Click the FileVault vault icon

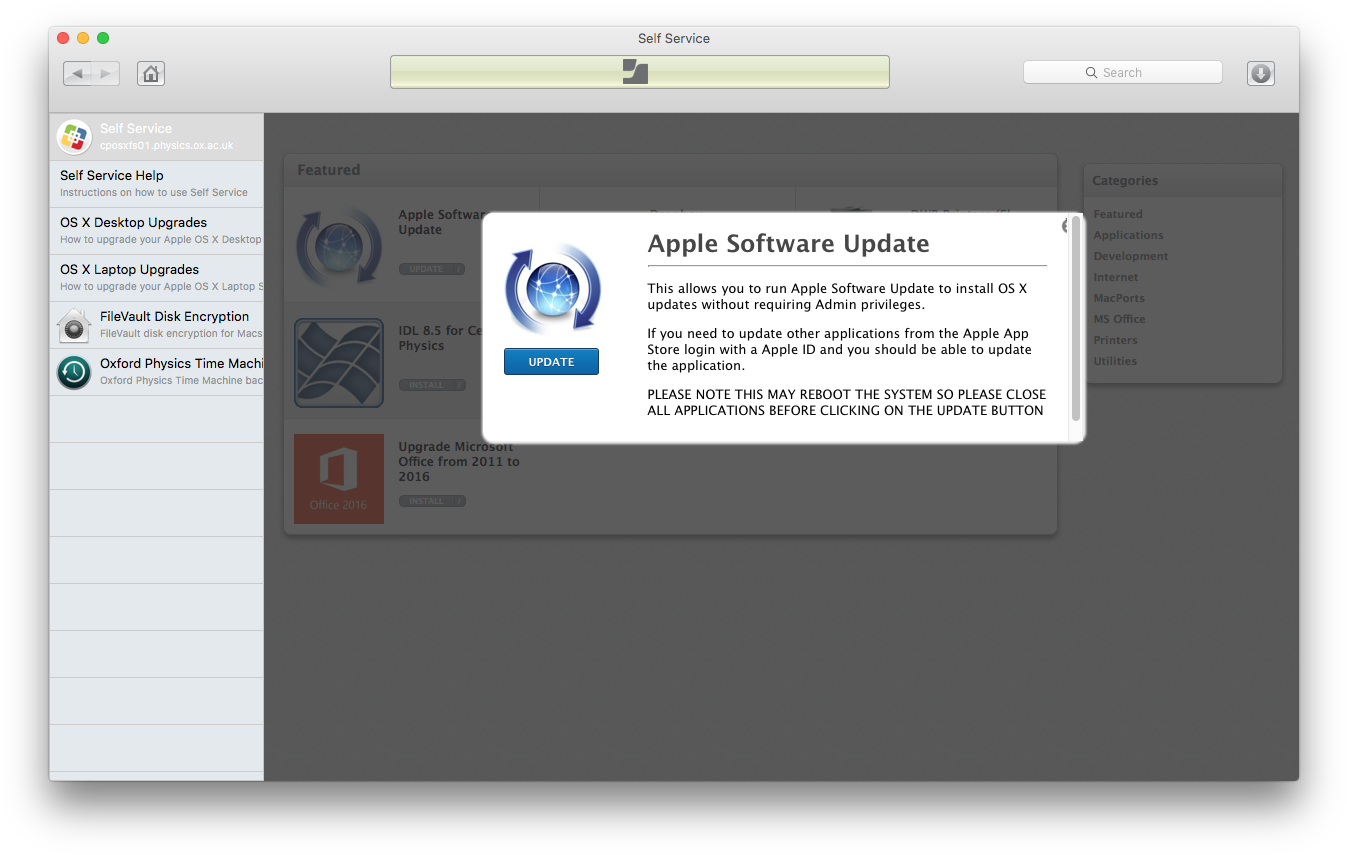[74, 325]
